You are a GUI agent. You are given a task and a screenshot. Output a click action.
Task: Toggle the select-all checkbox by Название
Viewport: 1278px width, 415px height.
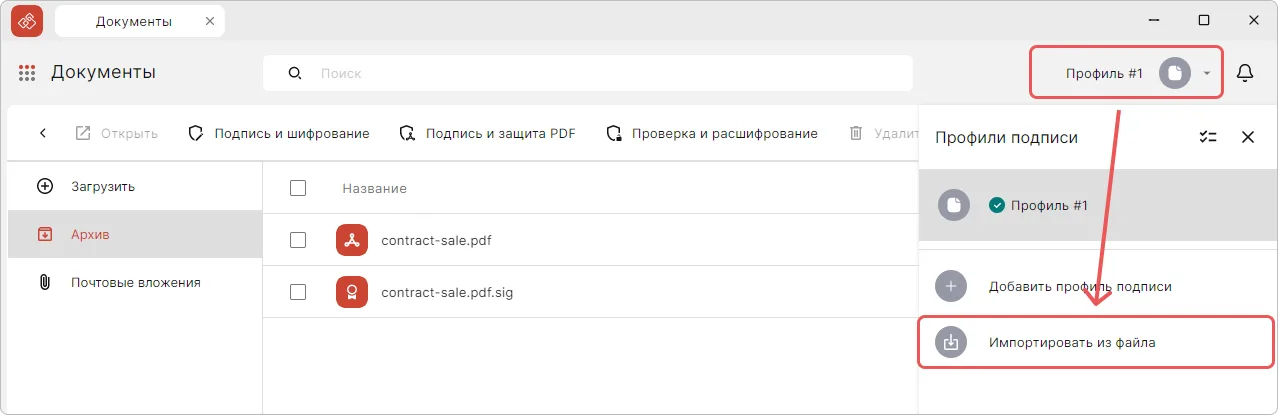click(x=297, y=188)
